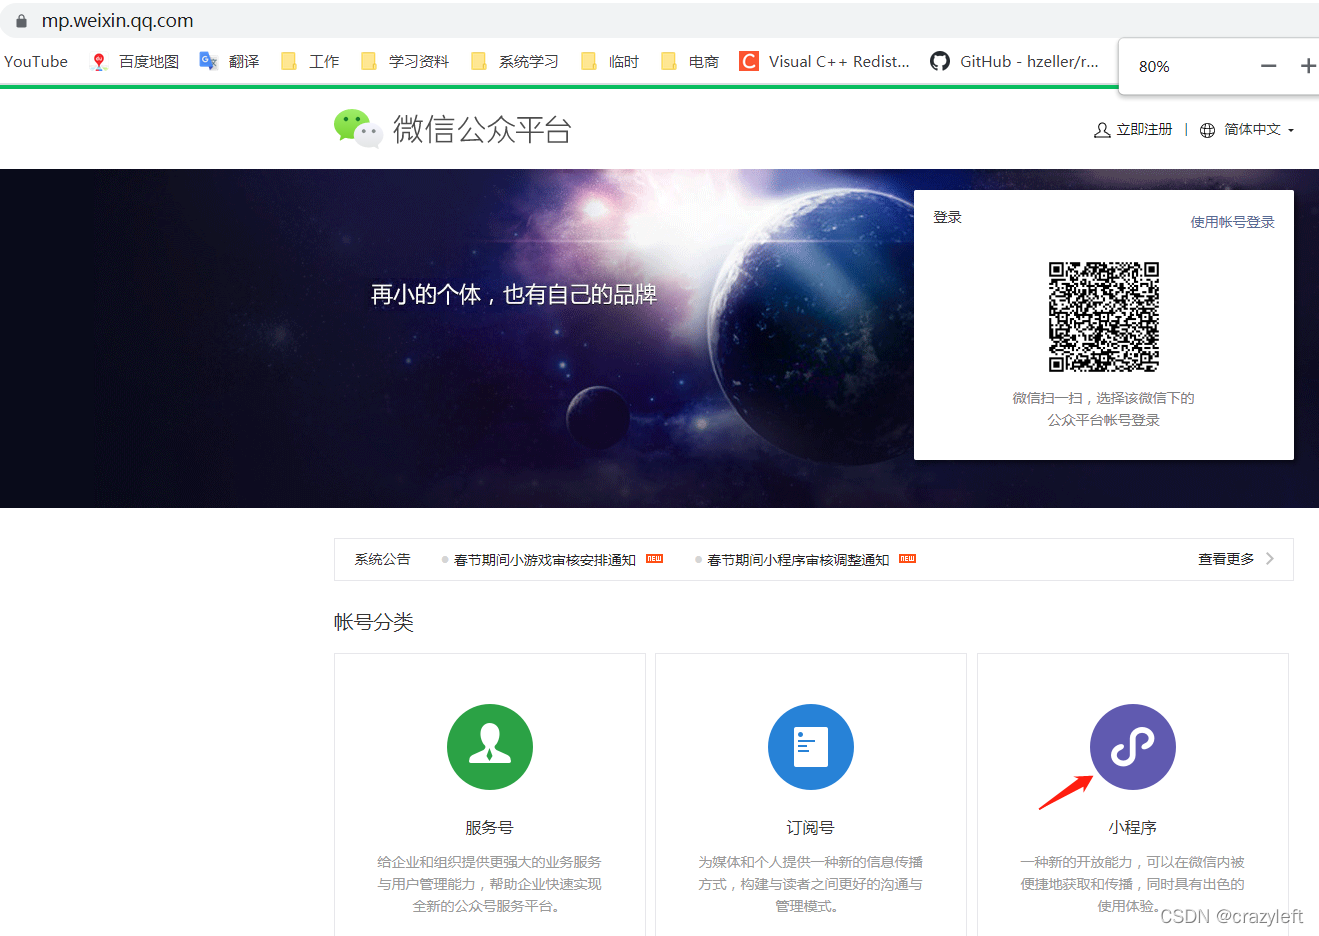Click the blue 订阅号 icon
1319x936 pixels.
click(811, 747)
